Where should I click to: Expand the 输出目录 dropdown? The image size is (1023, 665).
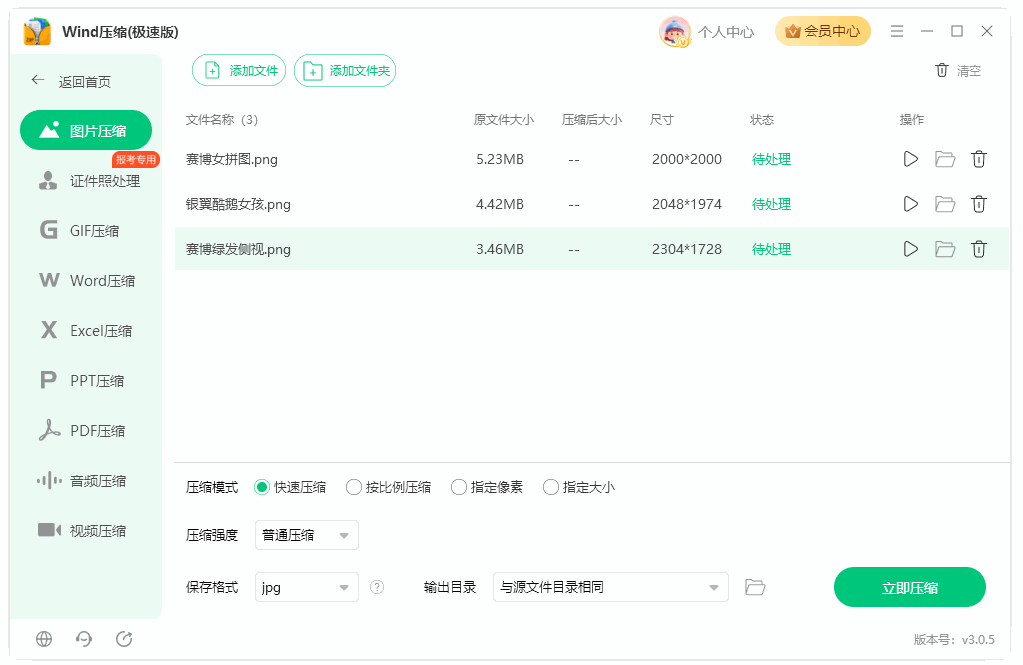[x=611, y=587]
